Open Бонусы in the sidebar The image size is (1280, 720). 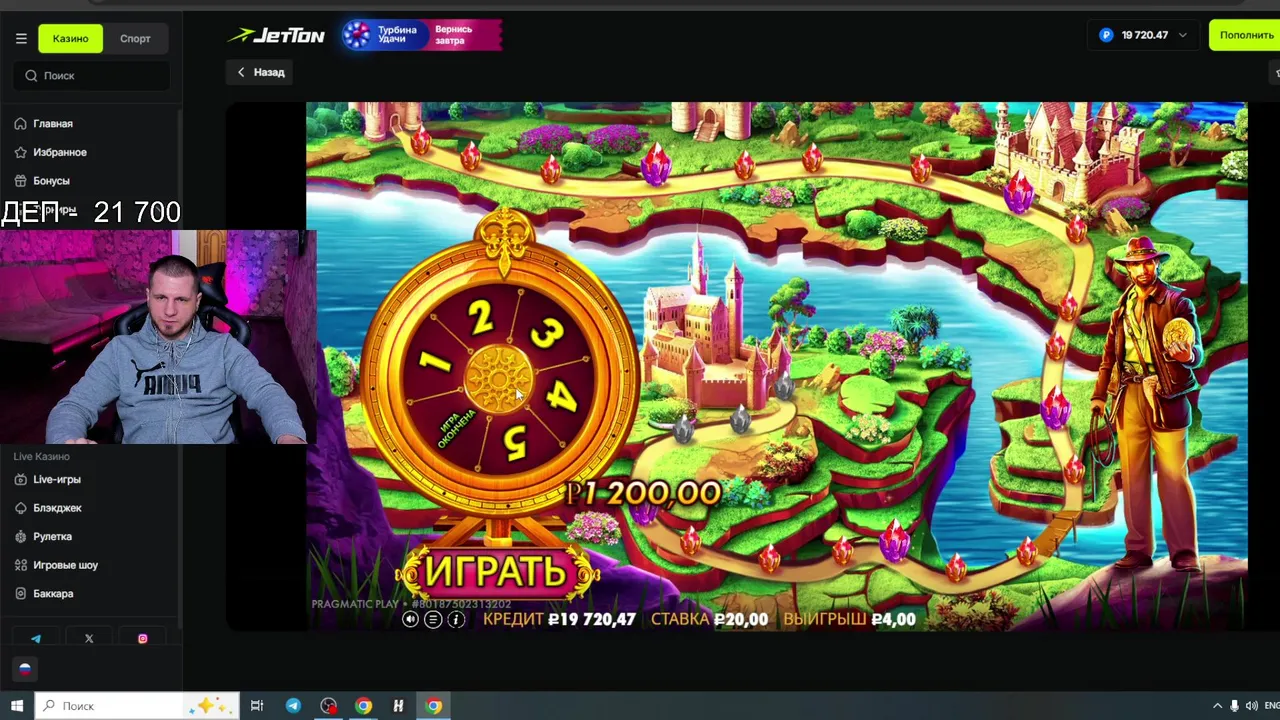tap(51, 181)
